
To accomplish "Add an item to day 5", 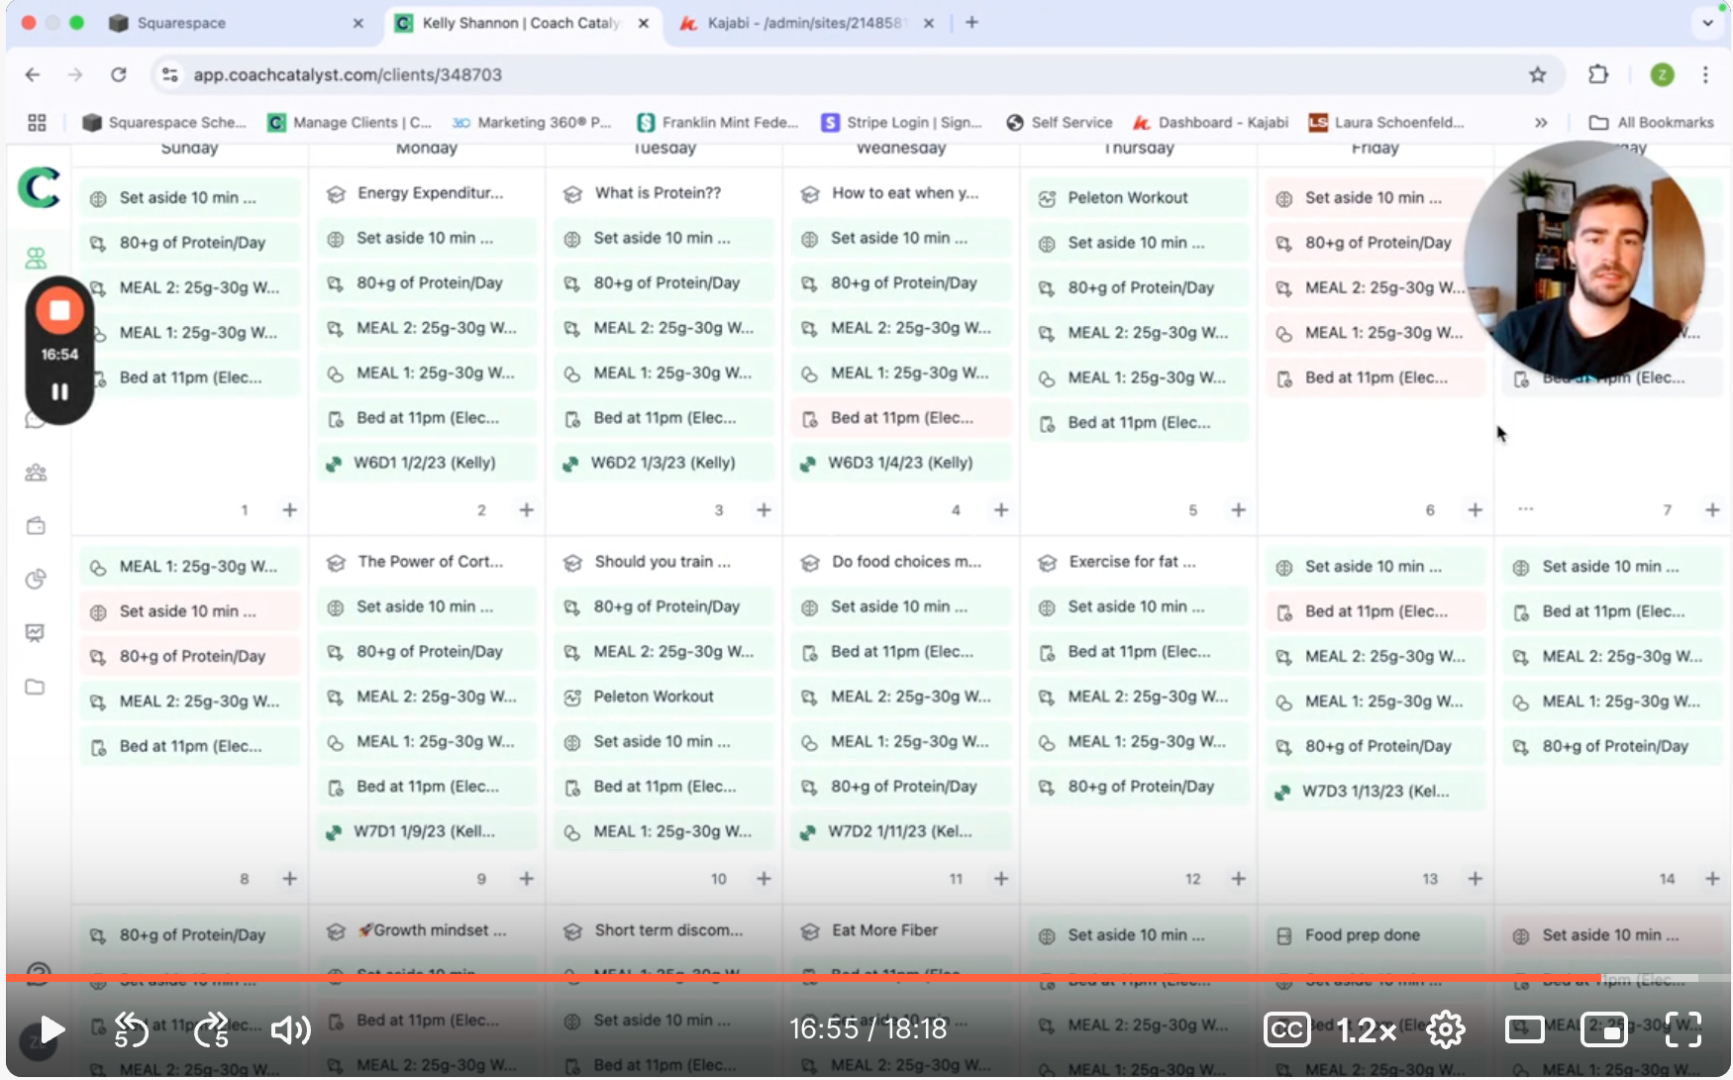I will tap(1238, 510).
